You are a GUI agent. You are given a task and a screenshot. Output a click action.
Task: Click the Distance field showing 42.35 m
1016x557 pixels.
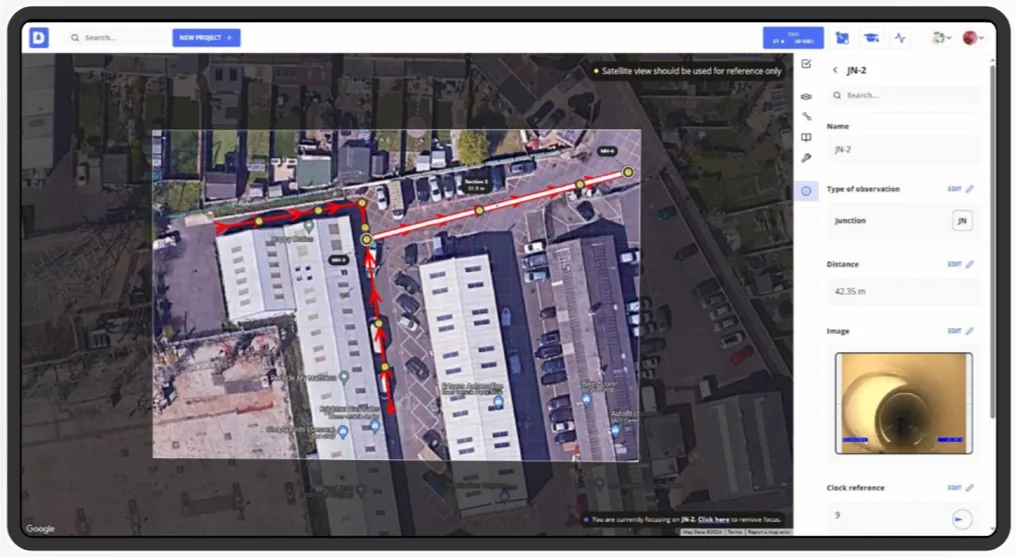pyautogui.click(x=904, y=291)
